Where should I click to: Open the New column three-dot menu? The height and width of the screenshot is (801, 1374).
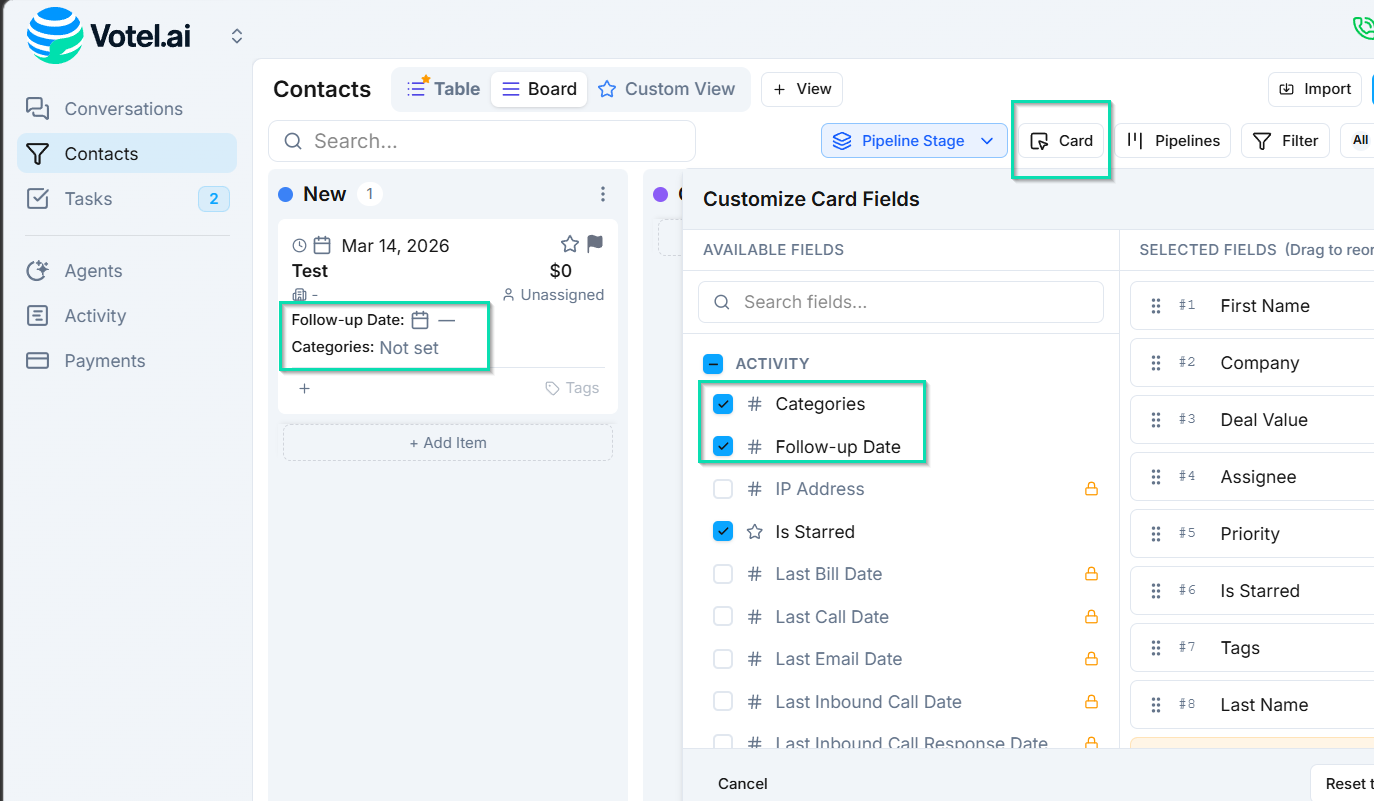602,194
